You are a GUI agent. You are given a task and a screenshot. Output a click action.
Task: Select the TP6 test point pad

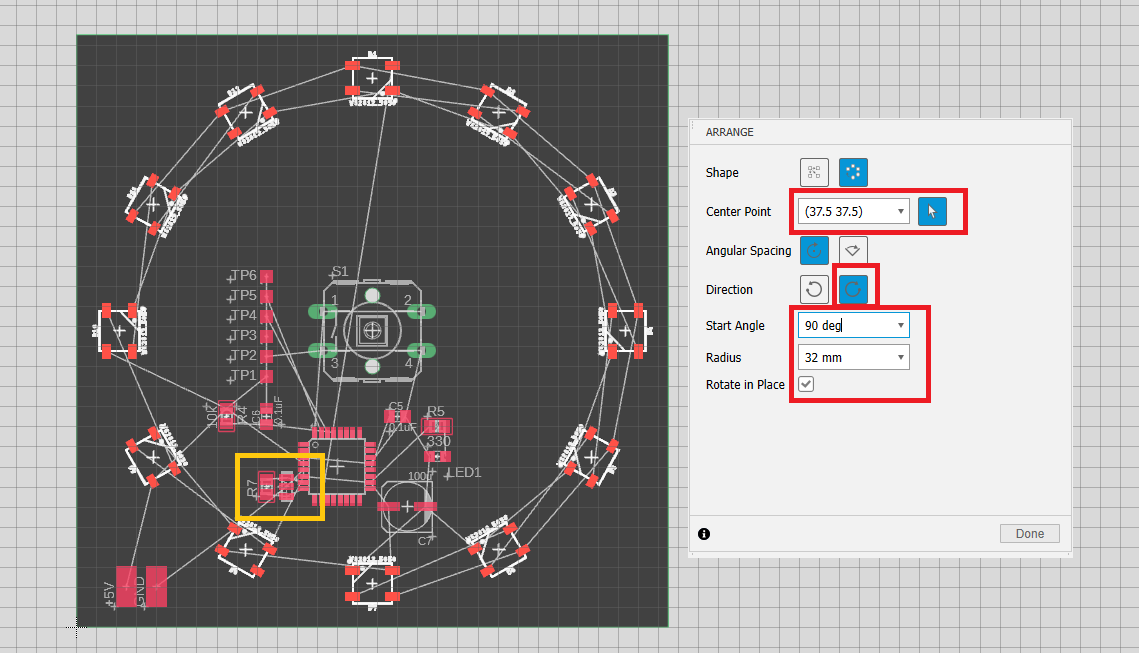(266, 277)
